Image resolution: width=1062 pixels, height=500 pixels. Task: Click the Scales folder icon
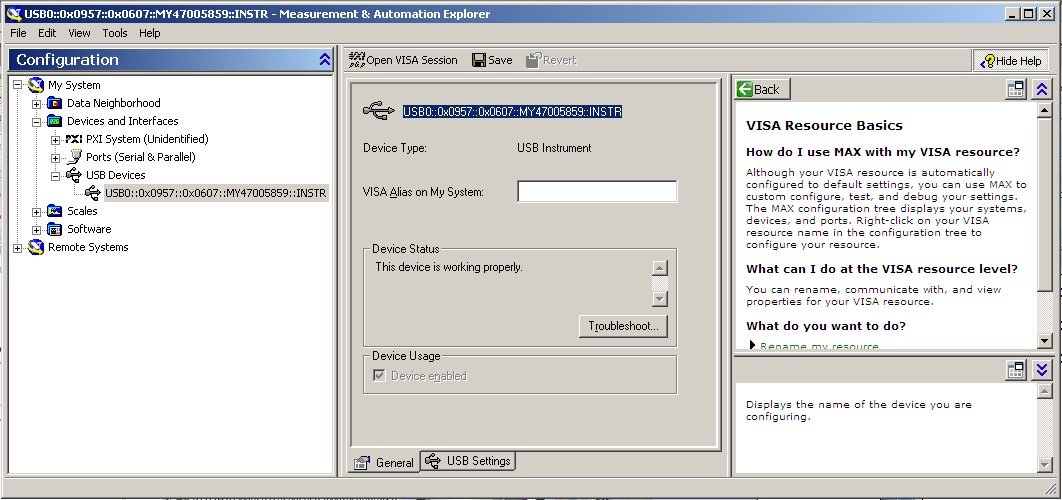(54, 211)
